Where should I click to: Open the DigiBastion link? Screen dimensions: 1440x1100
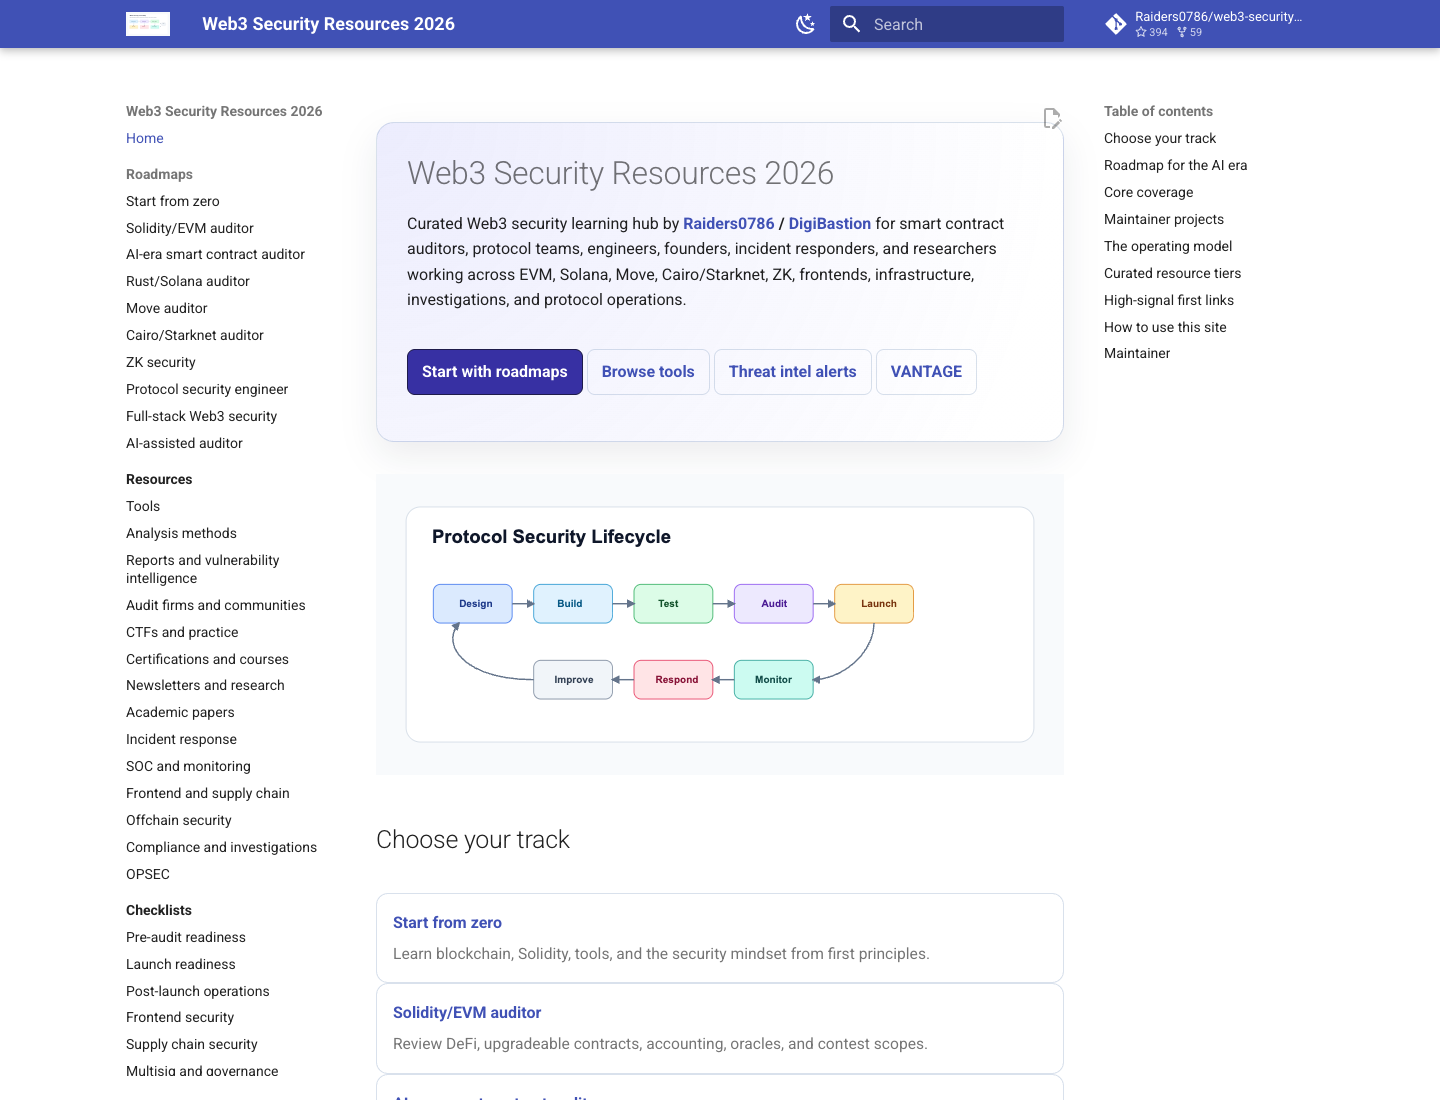click(830, 224)
